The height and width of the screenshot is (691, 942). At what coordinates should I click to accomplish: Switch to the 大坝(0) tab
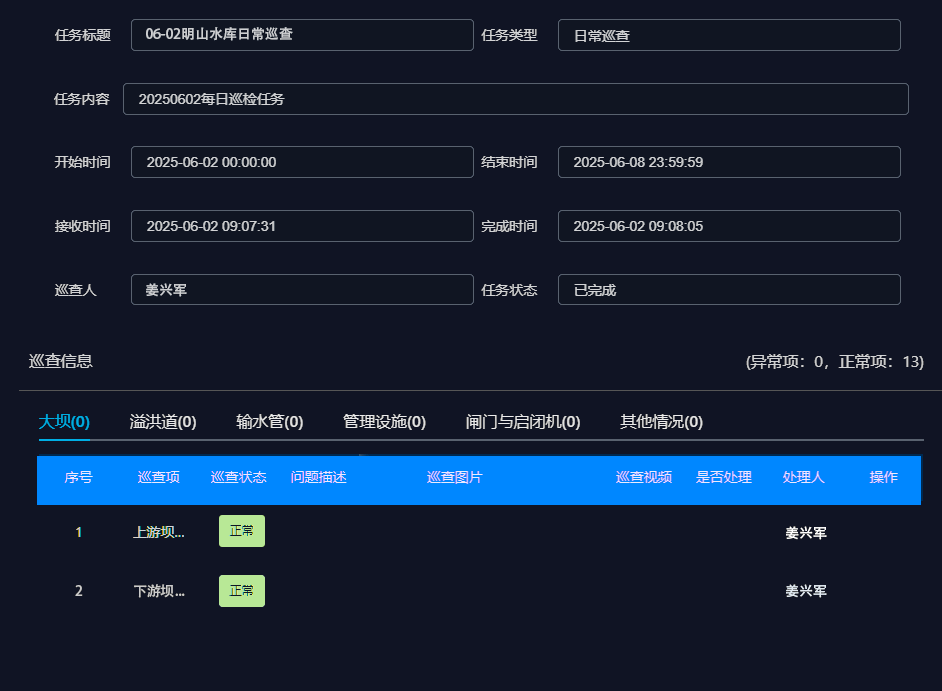click(64, 422)
